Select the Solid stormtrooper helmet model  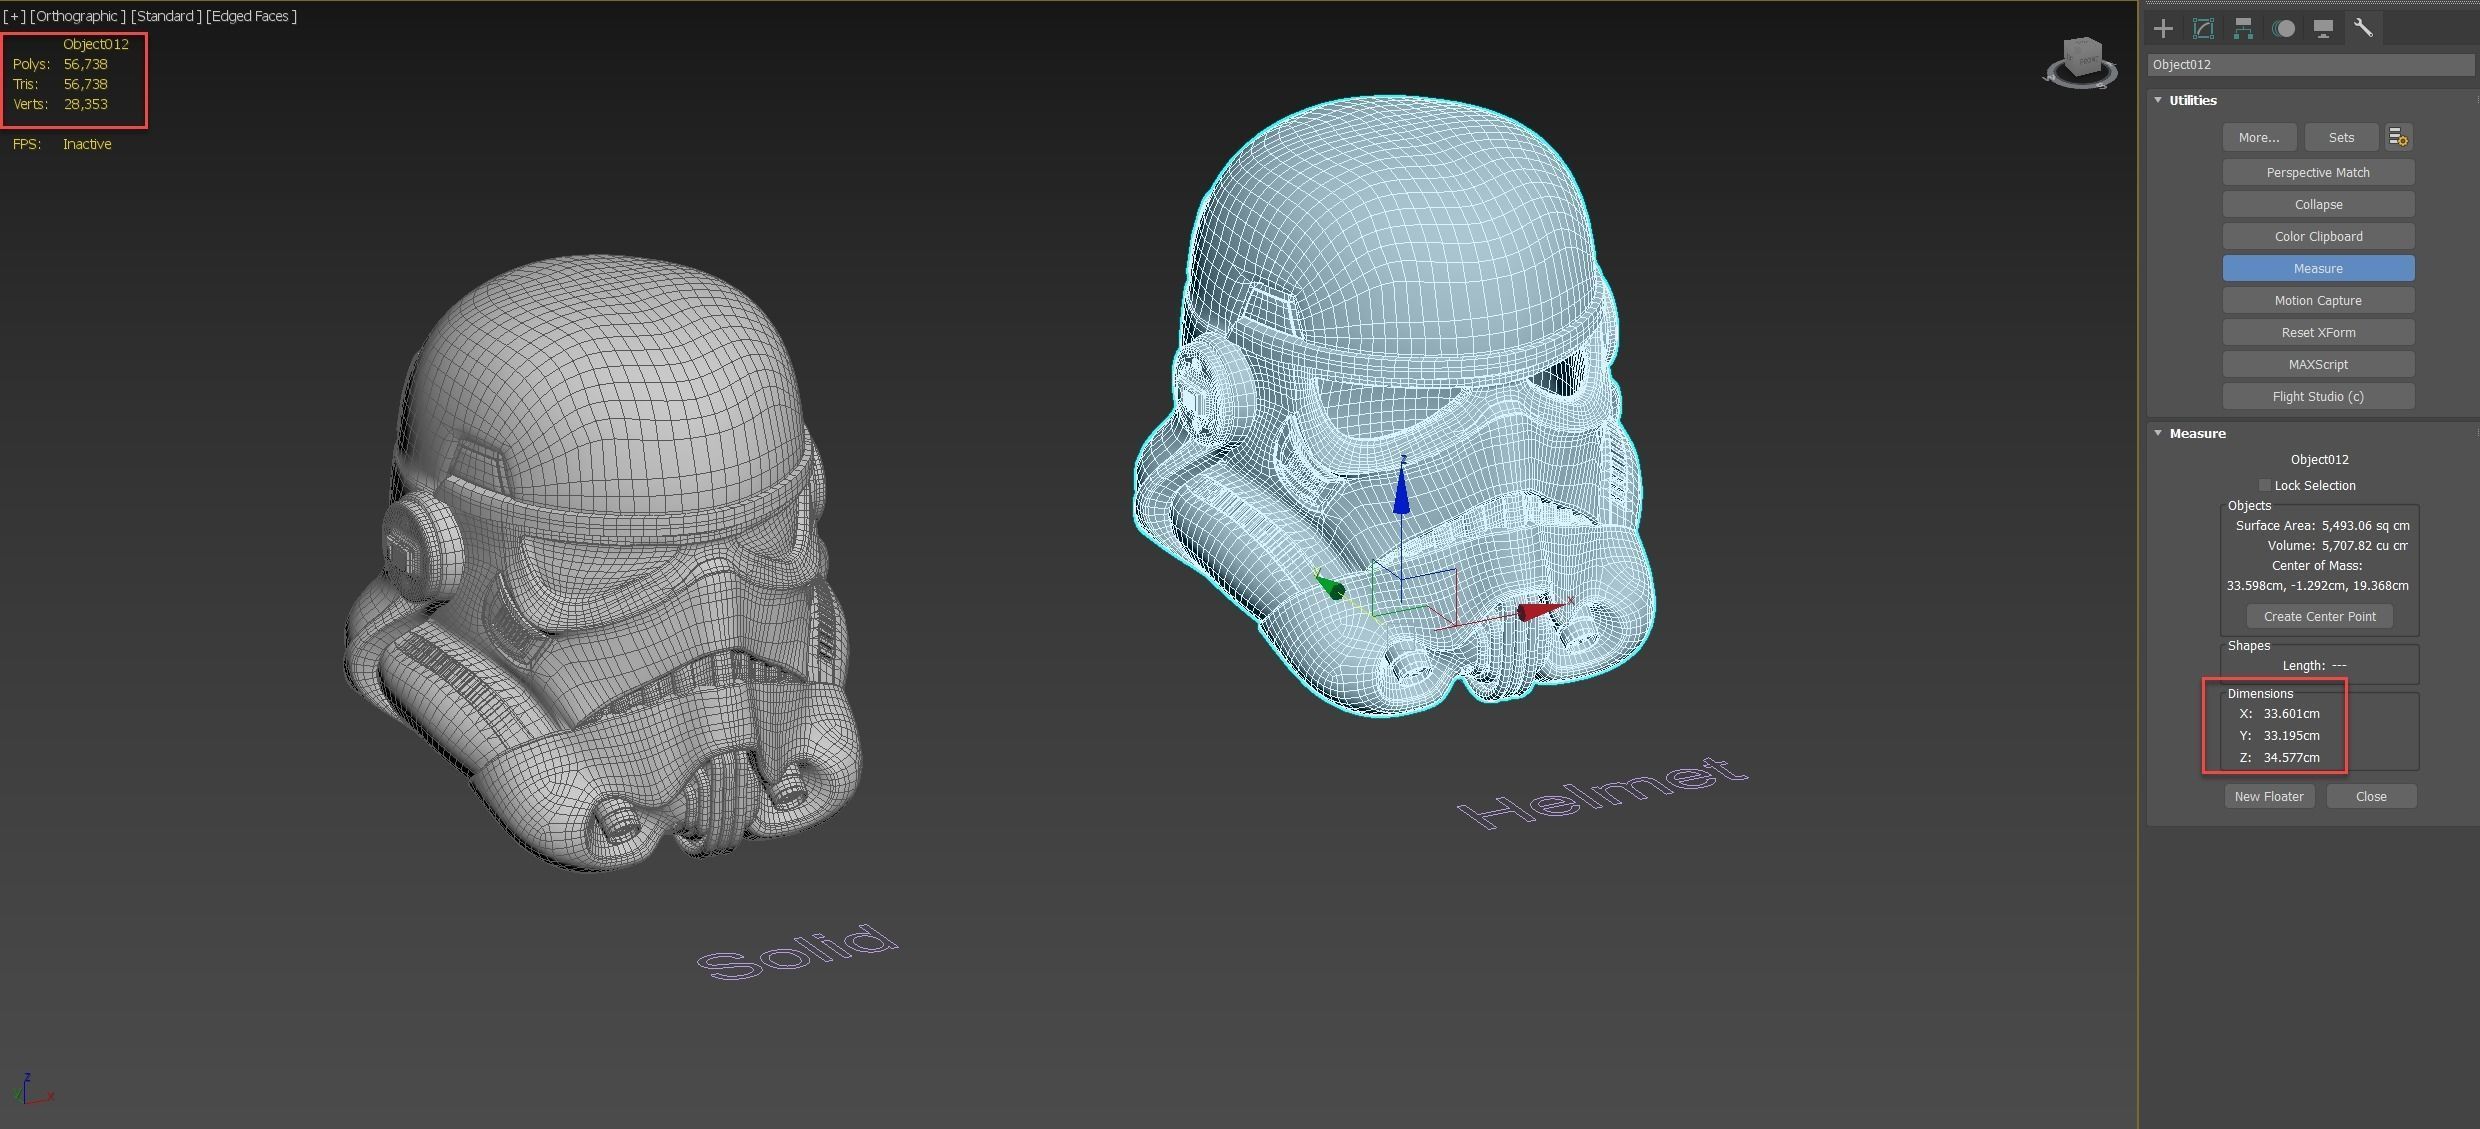[603, 563]
